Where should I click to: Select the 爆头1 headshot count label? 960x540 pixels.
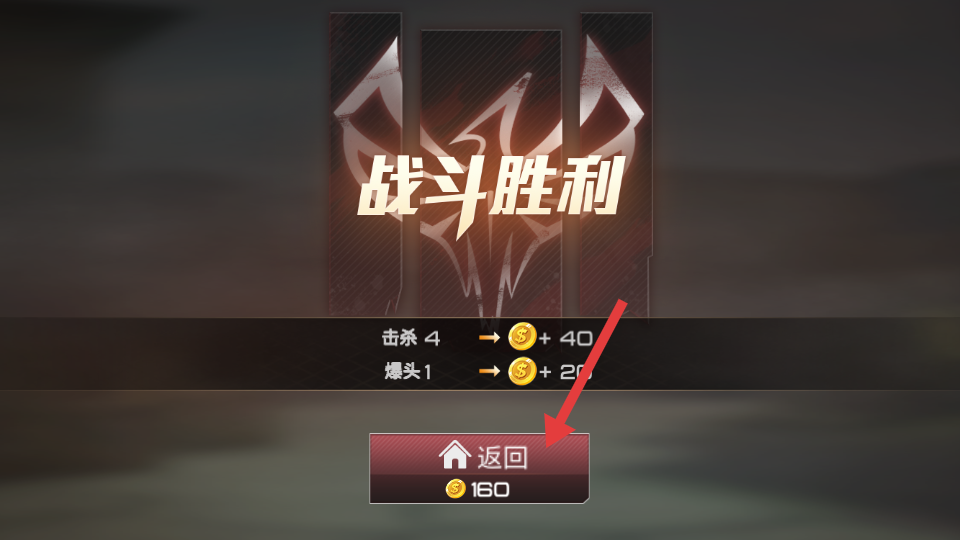coord(408,372)
